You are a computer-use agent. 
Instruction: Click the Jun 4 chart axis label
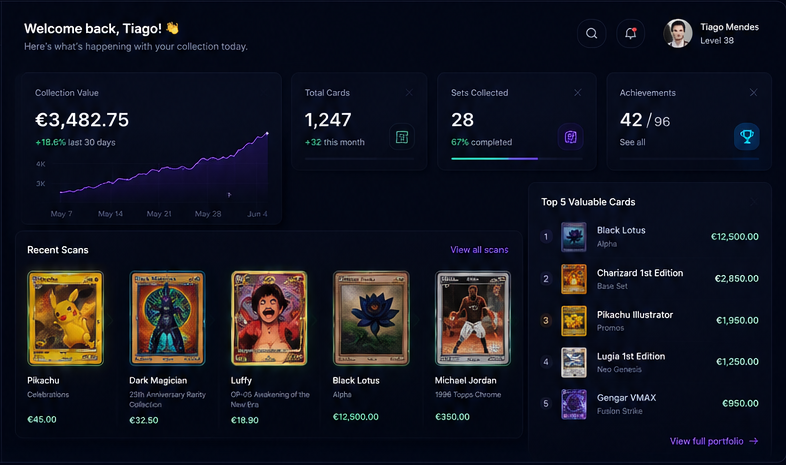pos(257,214)
